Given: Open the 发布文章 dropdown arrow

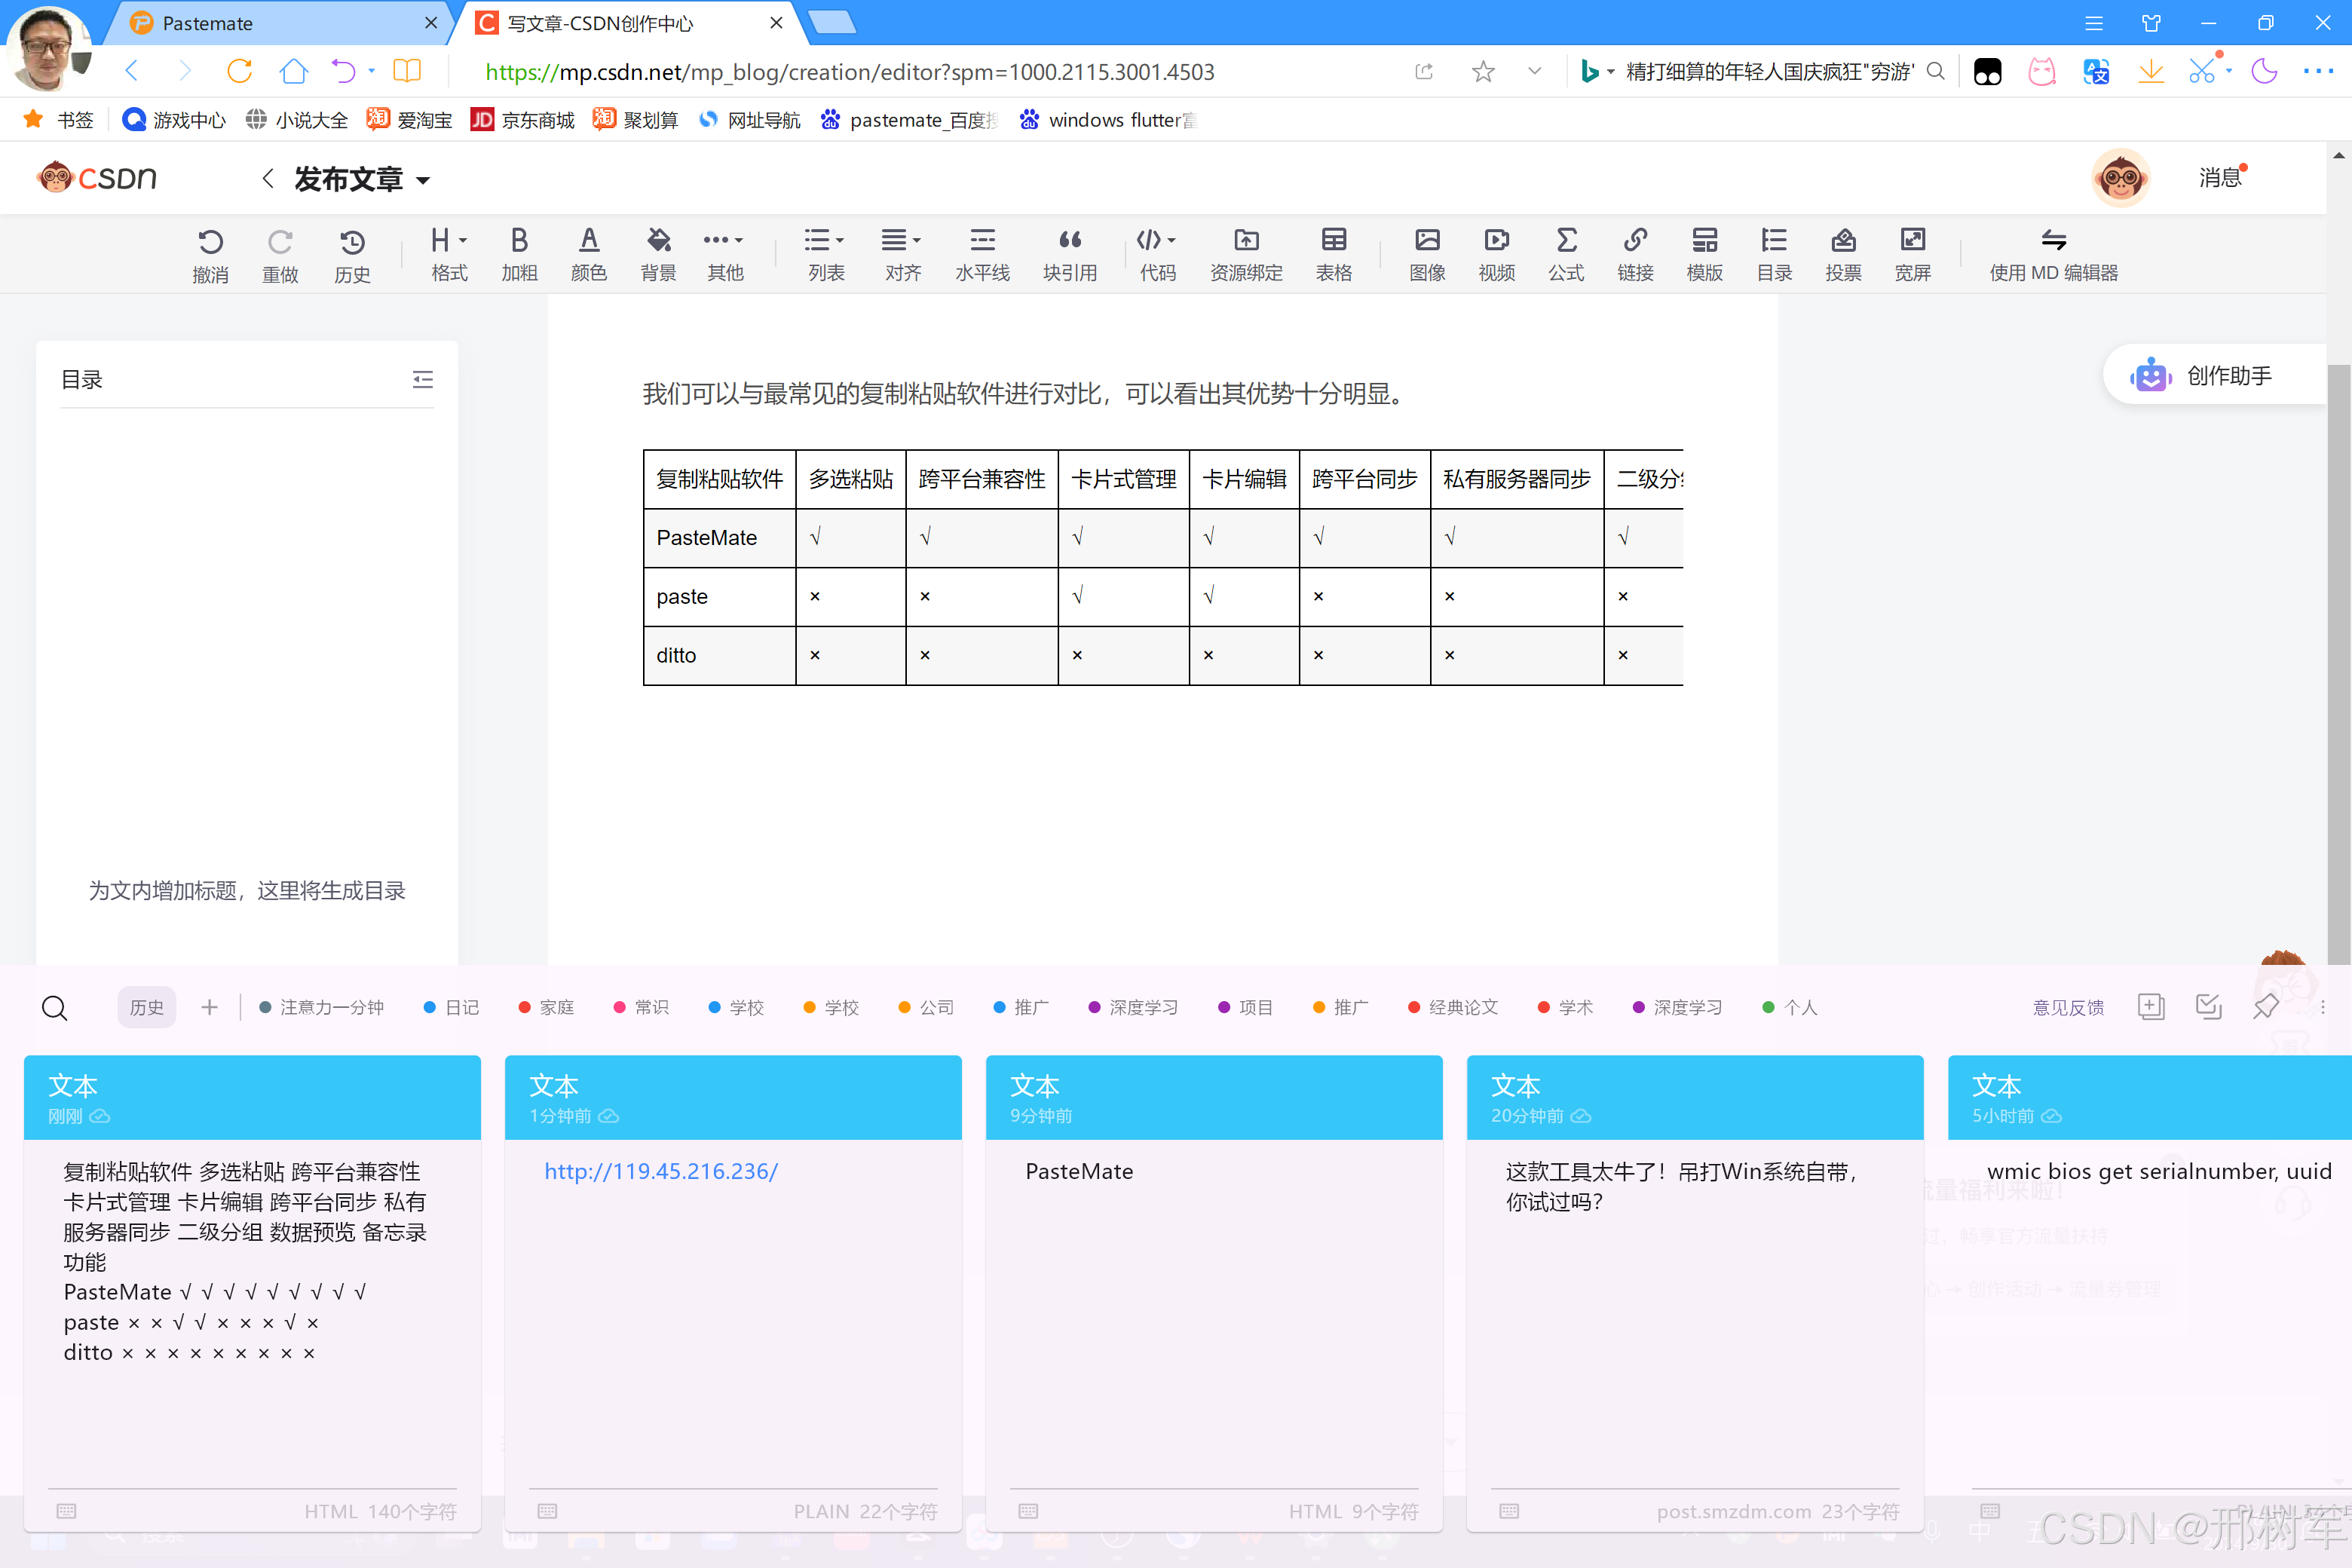Looking at the screenshot, I should (423, 180).
